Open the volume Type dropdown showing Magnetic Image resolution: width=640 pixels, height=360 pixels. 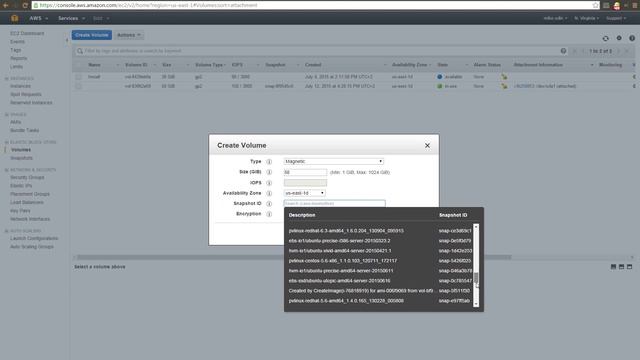333,162
